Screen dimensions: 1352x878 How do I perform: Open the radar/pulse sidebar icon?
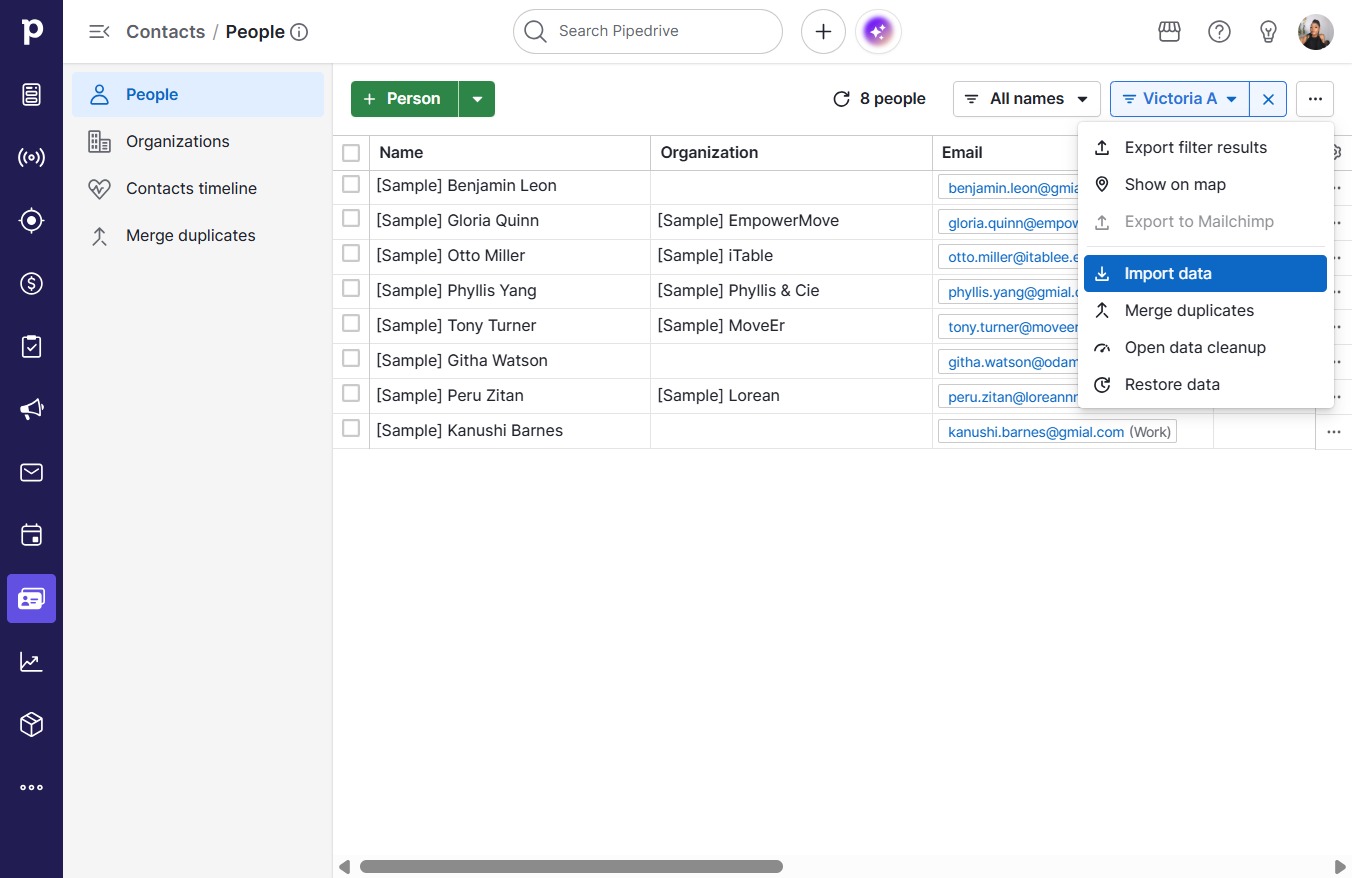point(31,157)
